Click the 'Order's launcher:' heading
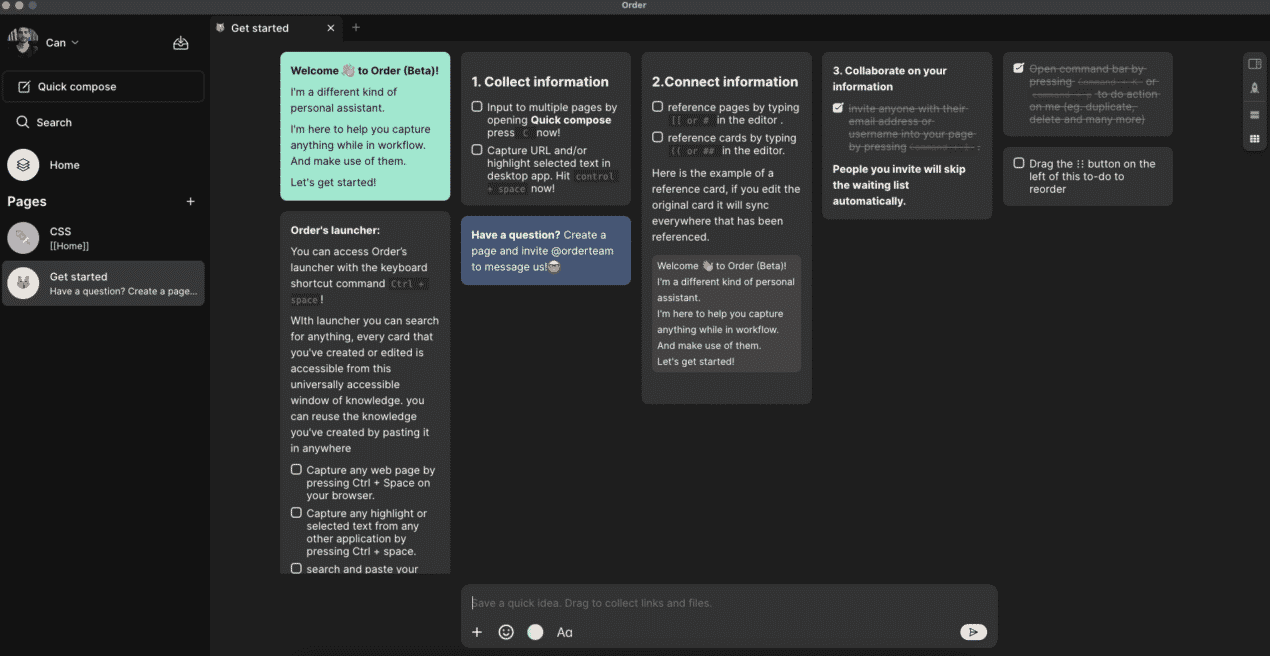The image size is (1270, 656). [335, 230]
